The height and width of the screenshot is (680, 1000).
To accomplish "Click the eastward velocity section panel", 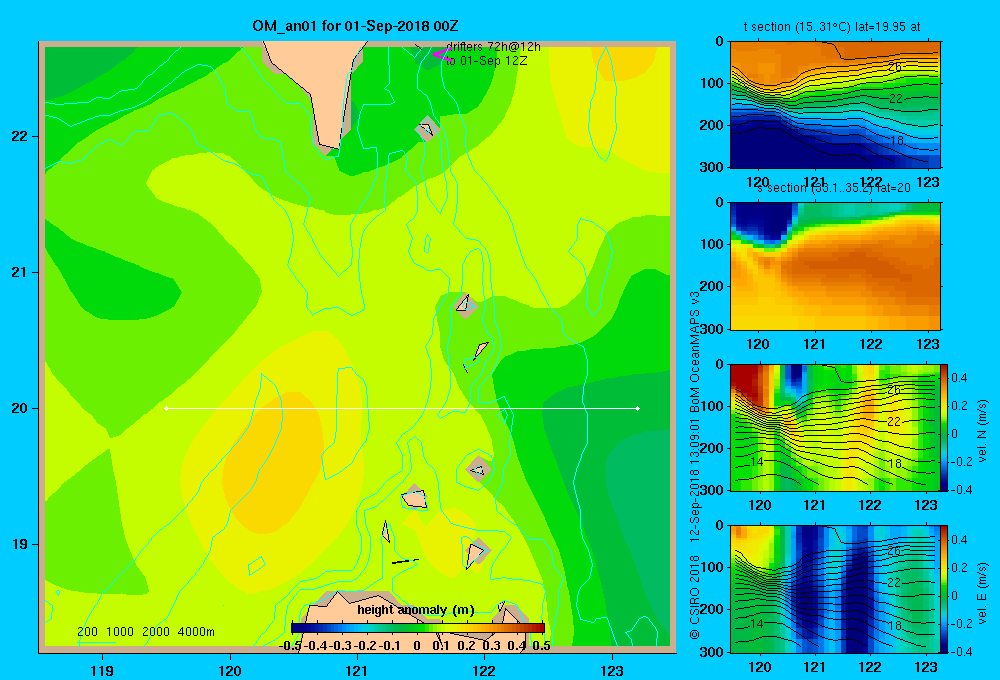I will (835, 589).
